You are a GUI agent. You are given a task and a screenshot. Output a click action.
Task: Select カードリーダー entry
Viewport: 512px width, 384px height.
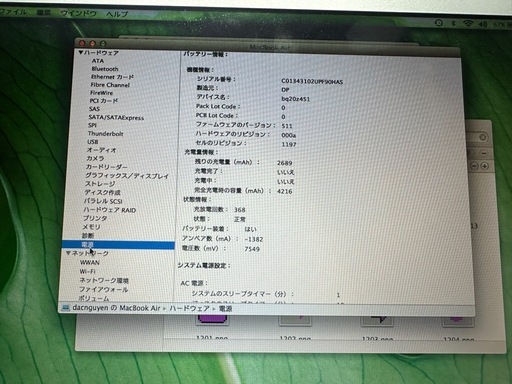[x=106, y=167]
